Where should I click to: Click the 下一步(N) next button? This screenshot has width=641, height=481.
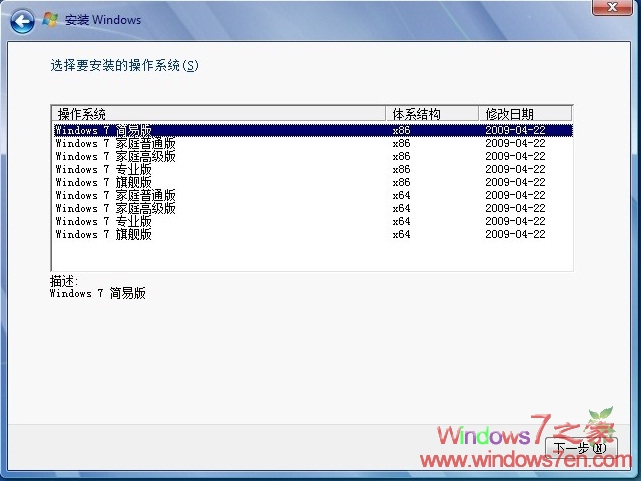[x=581, y=448]
